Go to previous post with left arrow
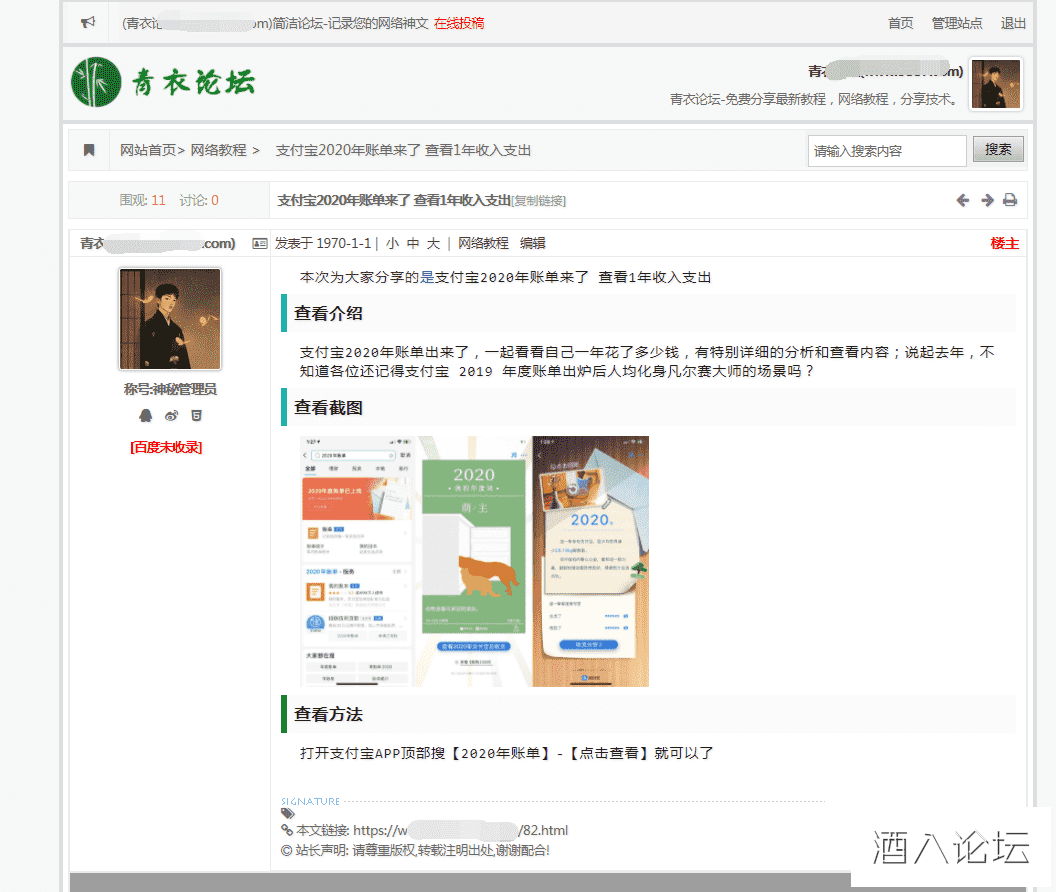The width and height of the screenshot is (1056, 892). click(962, 200)
